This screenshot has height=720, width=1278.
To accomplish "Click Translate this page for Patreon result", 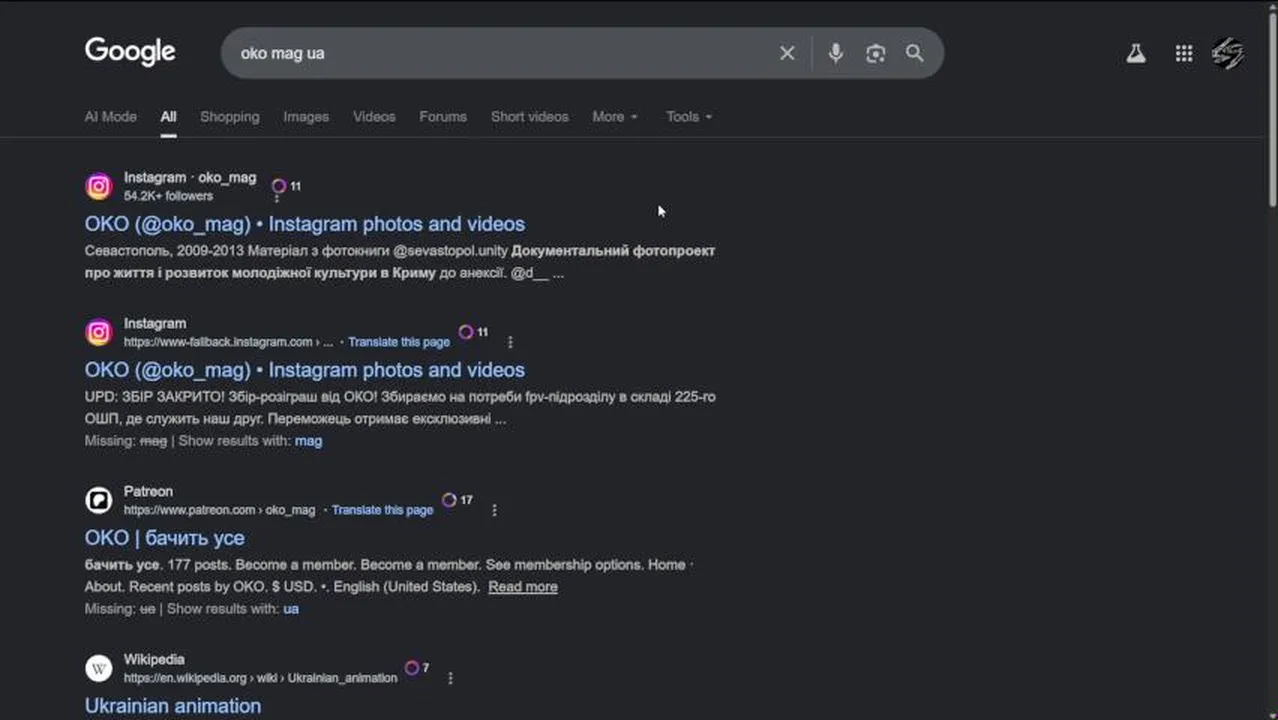I will (382, 510).
